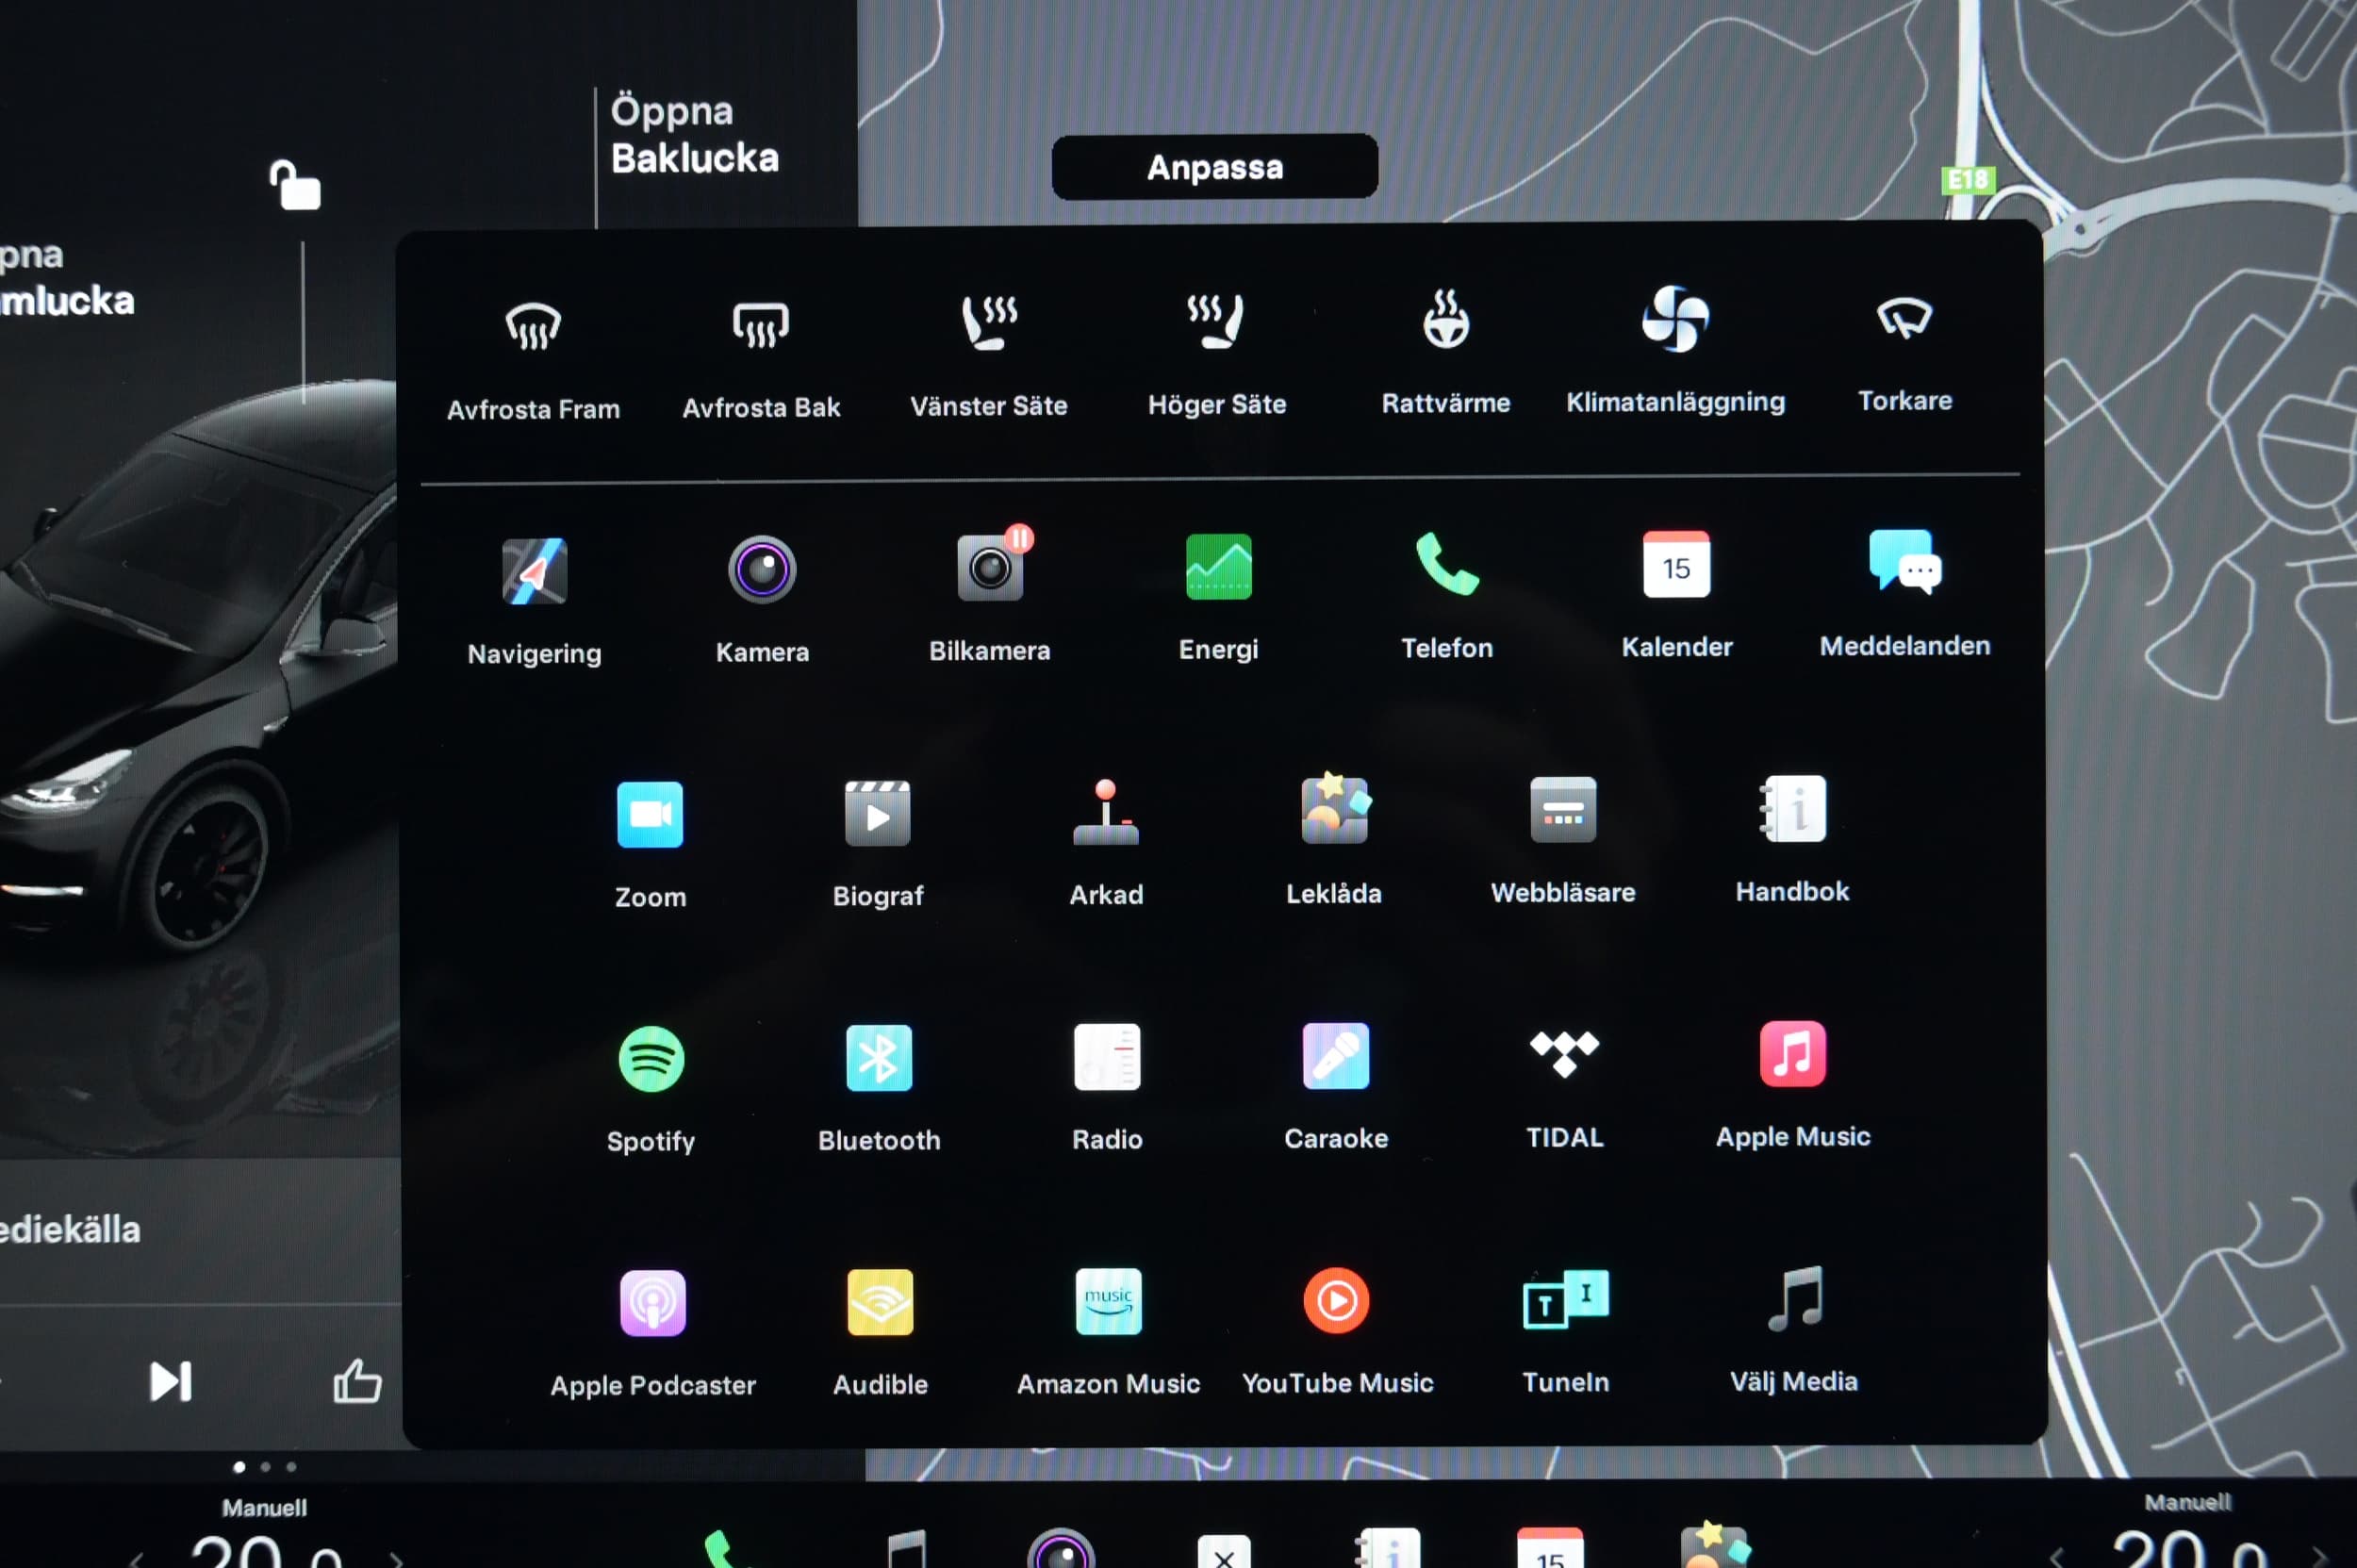The height and width of the screenshot is (1568, 2357).
Task: Like the current track with thumbs up
Action: pos(357,1380)
